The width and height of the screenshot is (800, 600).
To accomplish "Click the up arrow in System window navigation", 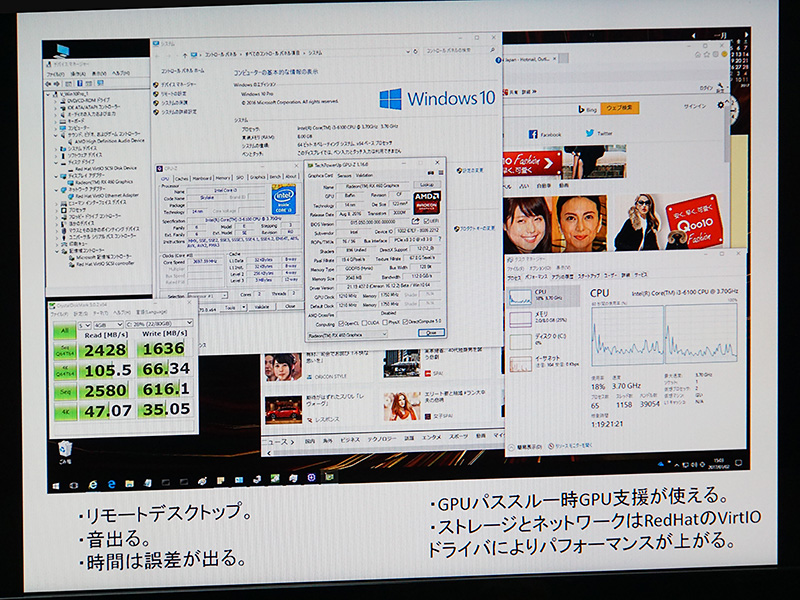I will 185,55.
